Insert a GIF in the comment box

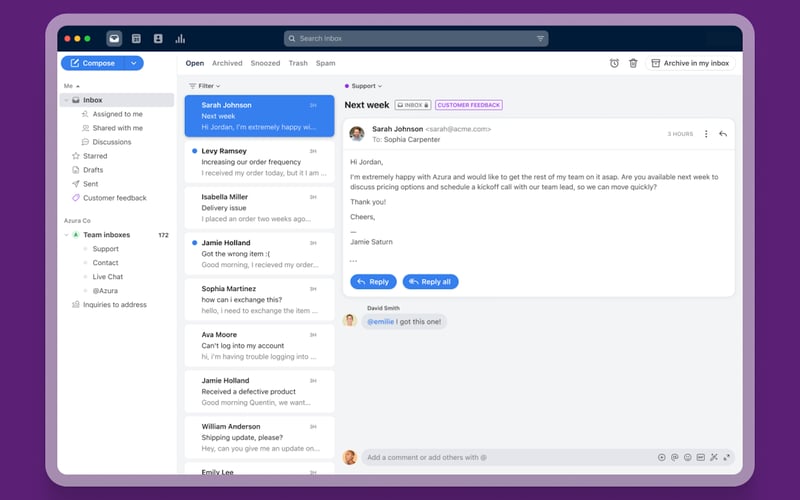tap(701, 457)
